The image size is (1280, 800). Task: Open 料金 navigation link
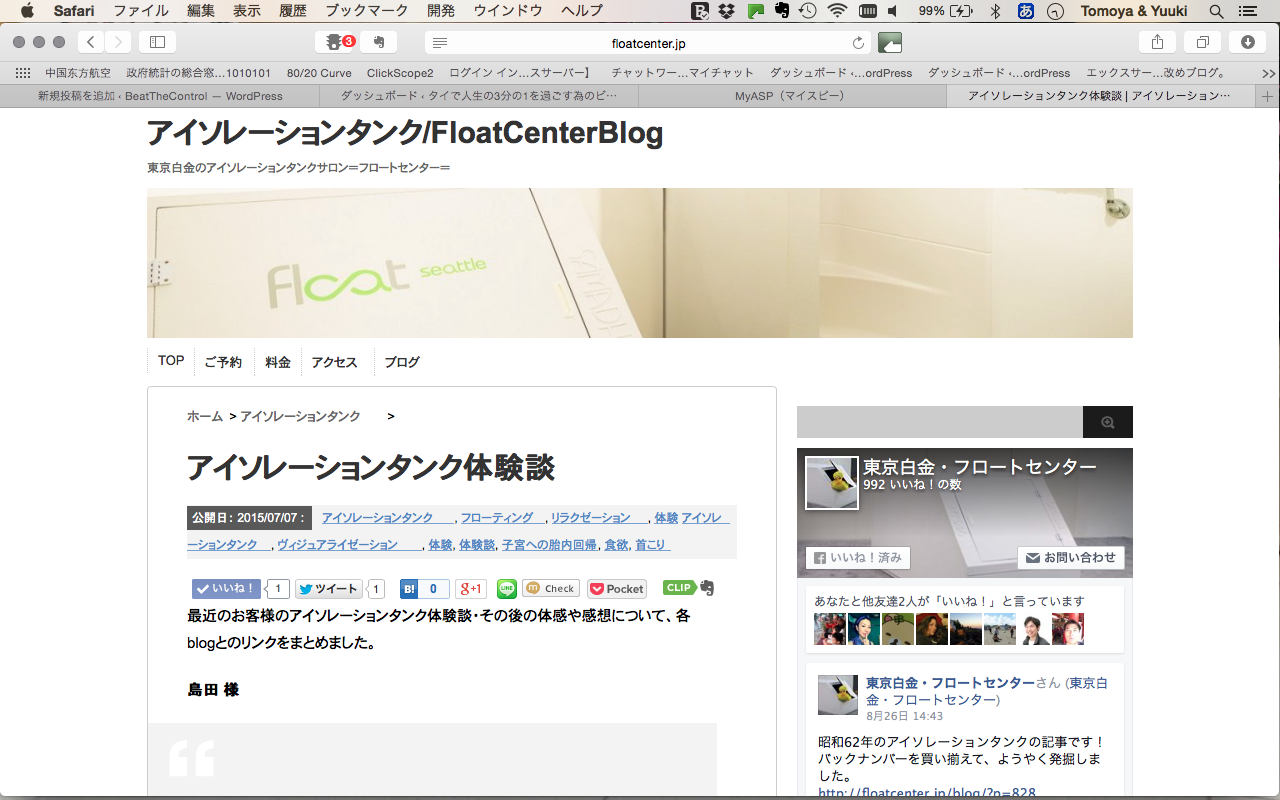pyautogui.click(x=278, y=362)
